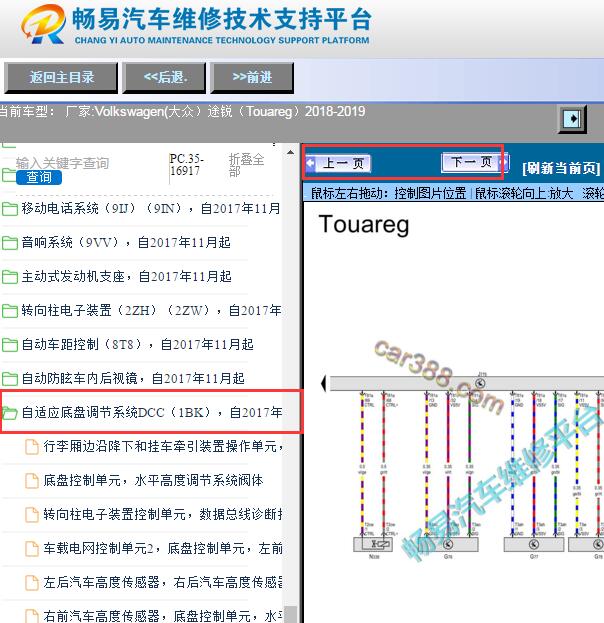Click the left arrow icon on 上一页 button
Viewport: 604px width, 623px height.
310,163
